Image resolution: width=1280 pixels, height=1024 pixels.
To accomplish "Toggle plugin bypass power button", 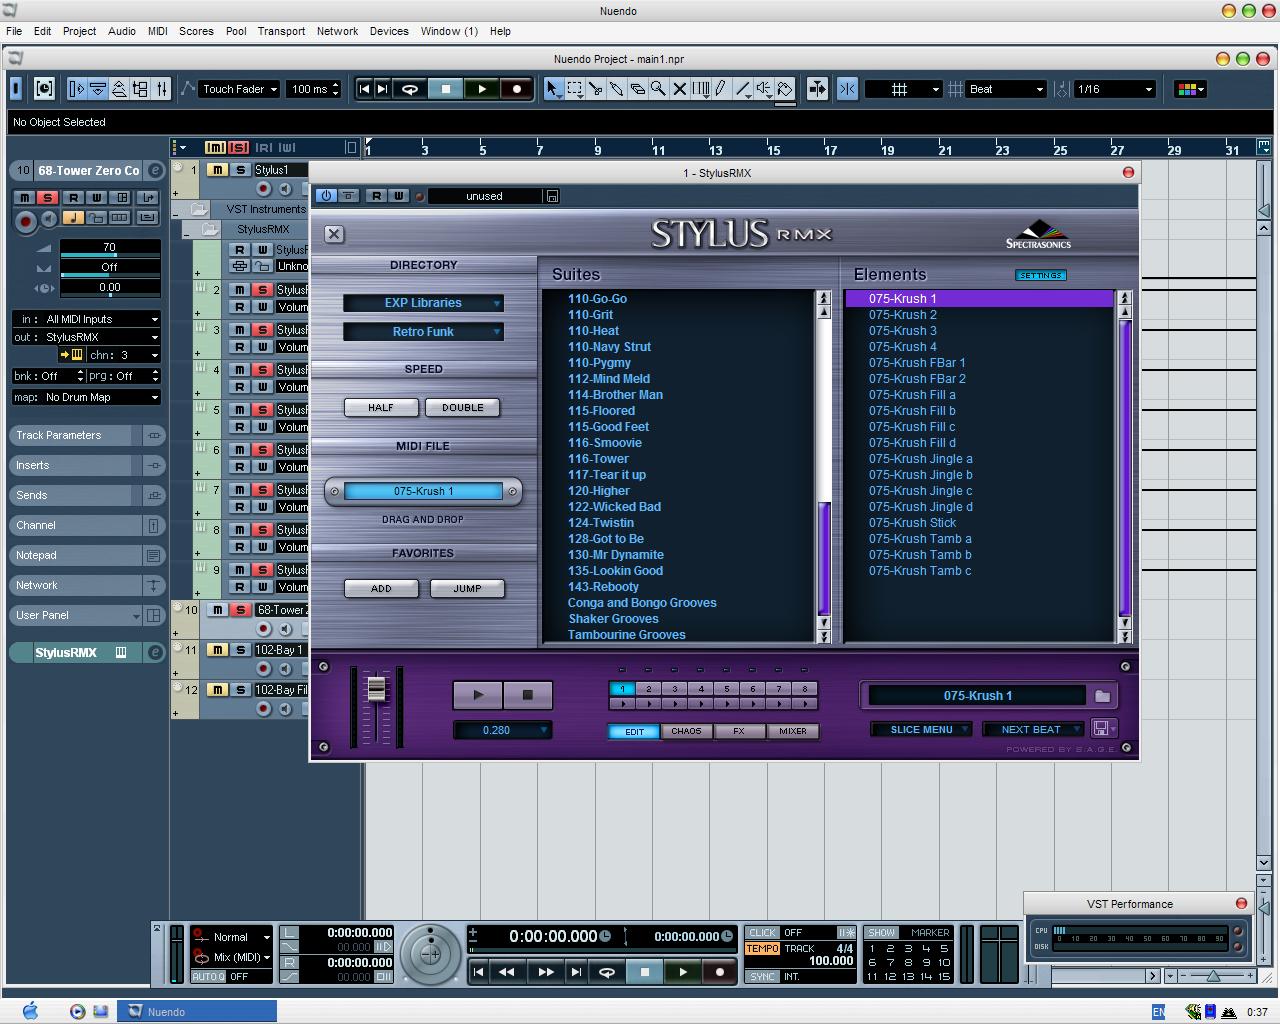I will pyautogui.click(x=325, y=196).
